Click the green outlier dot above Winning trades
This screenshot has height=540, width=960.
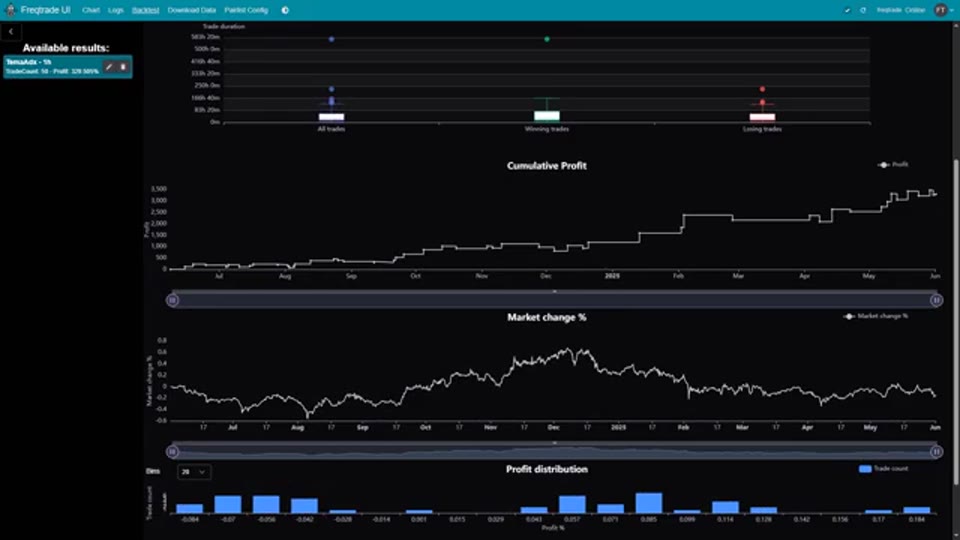tap(547, 39)
